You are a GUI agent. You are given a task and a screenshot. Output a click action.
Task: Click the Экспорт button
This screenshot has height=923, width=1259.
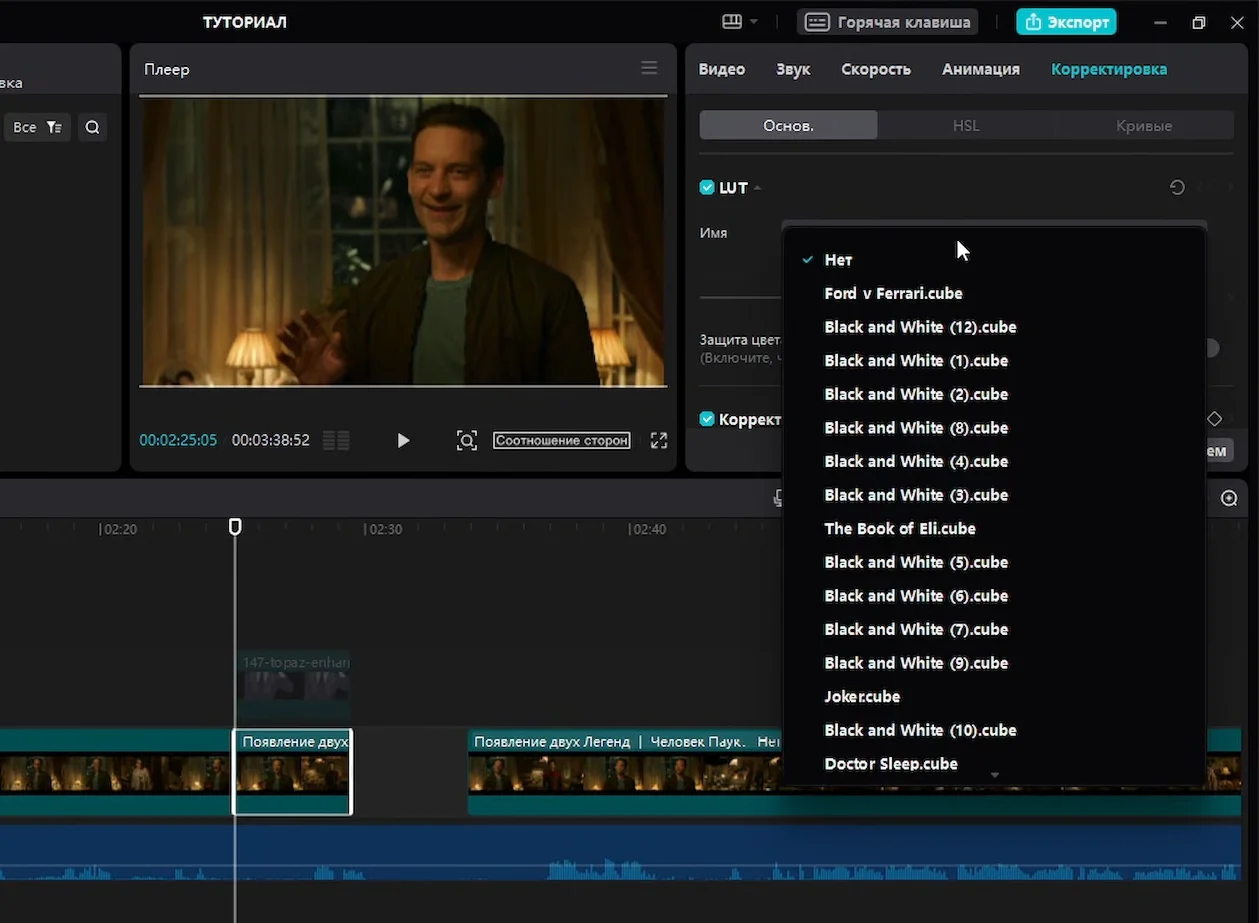tap(1066, 22)
